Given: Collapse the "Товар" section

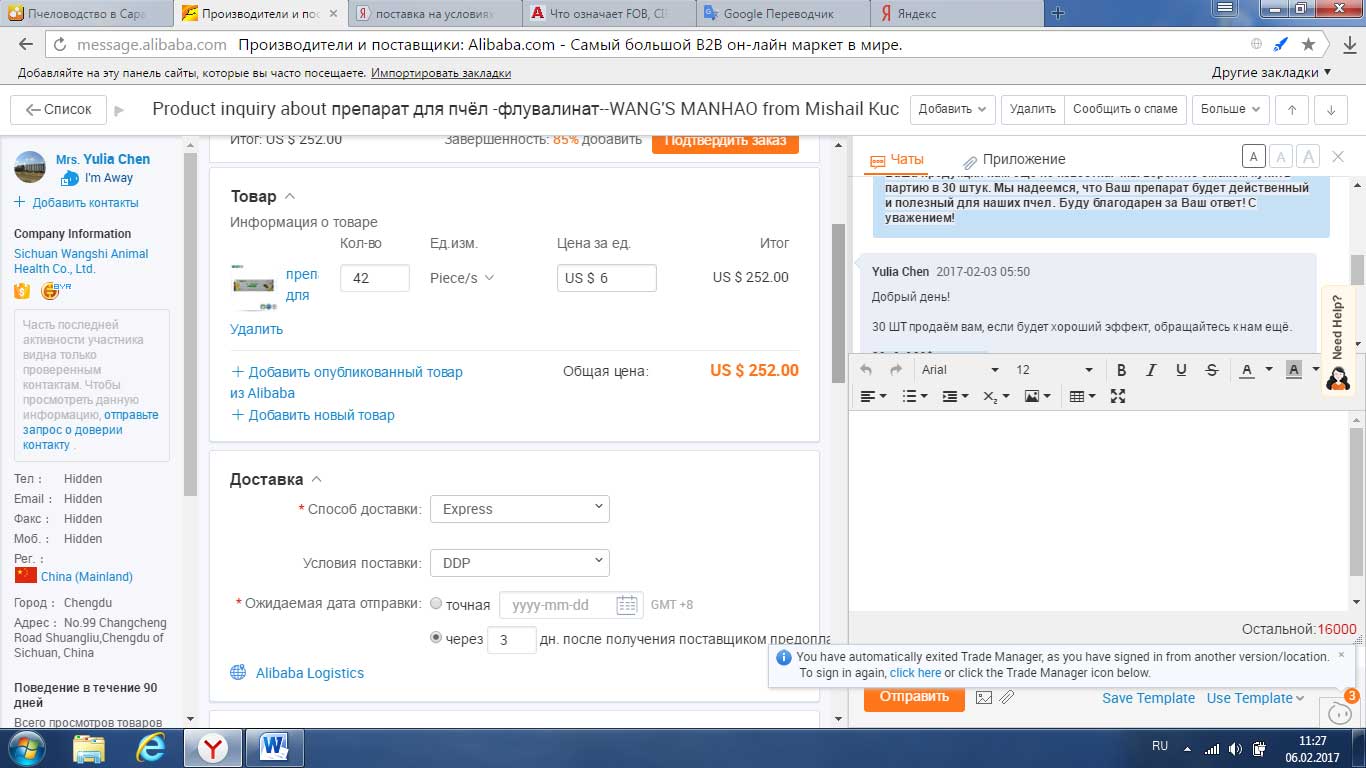Looking at the screenshot, I should [x=290, y=197].
